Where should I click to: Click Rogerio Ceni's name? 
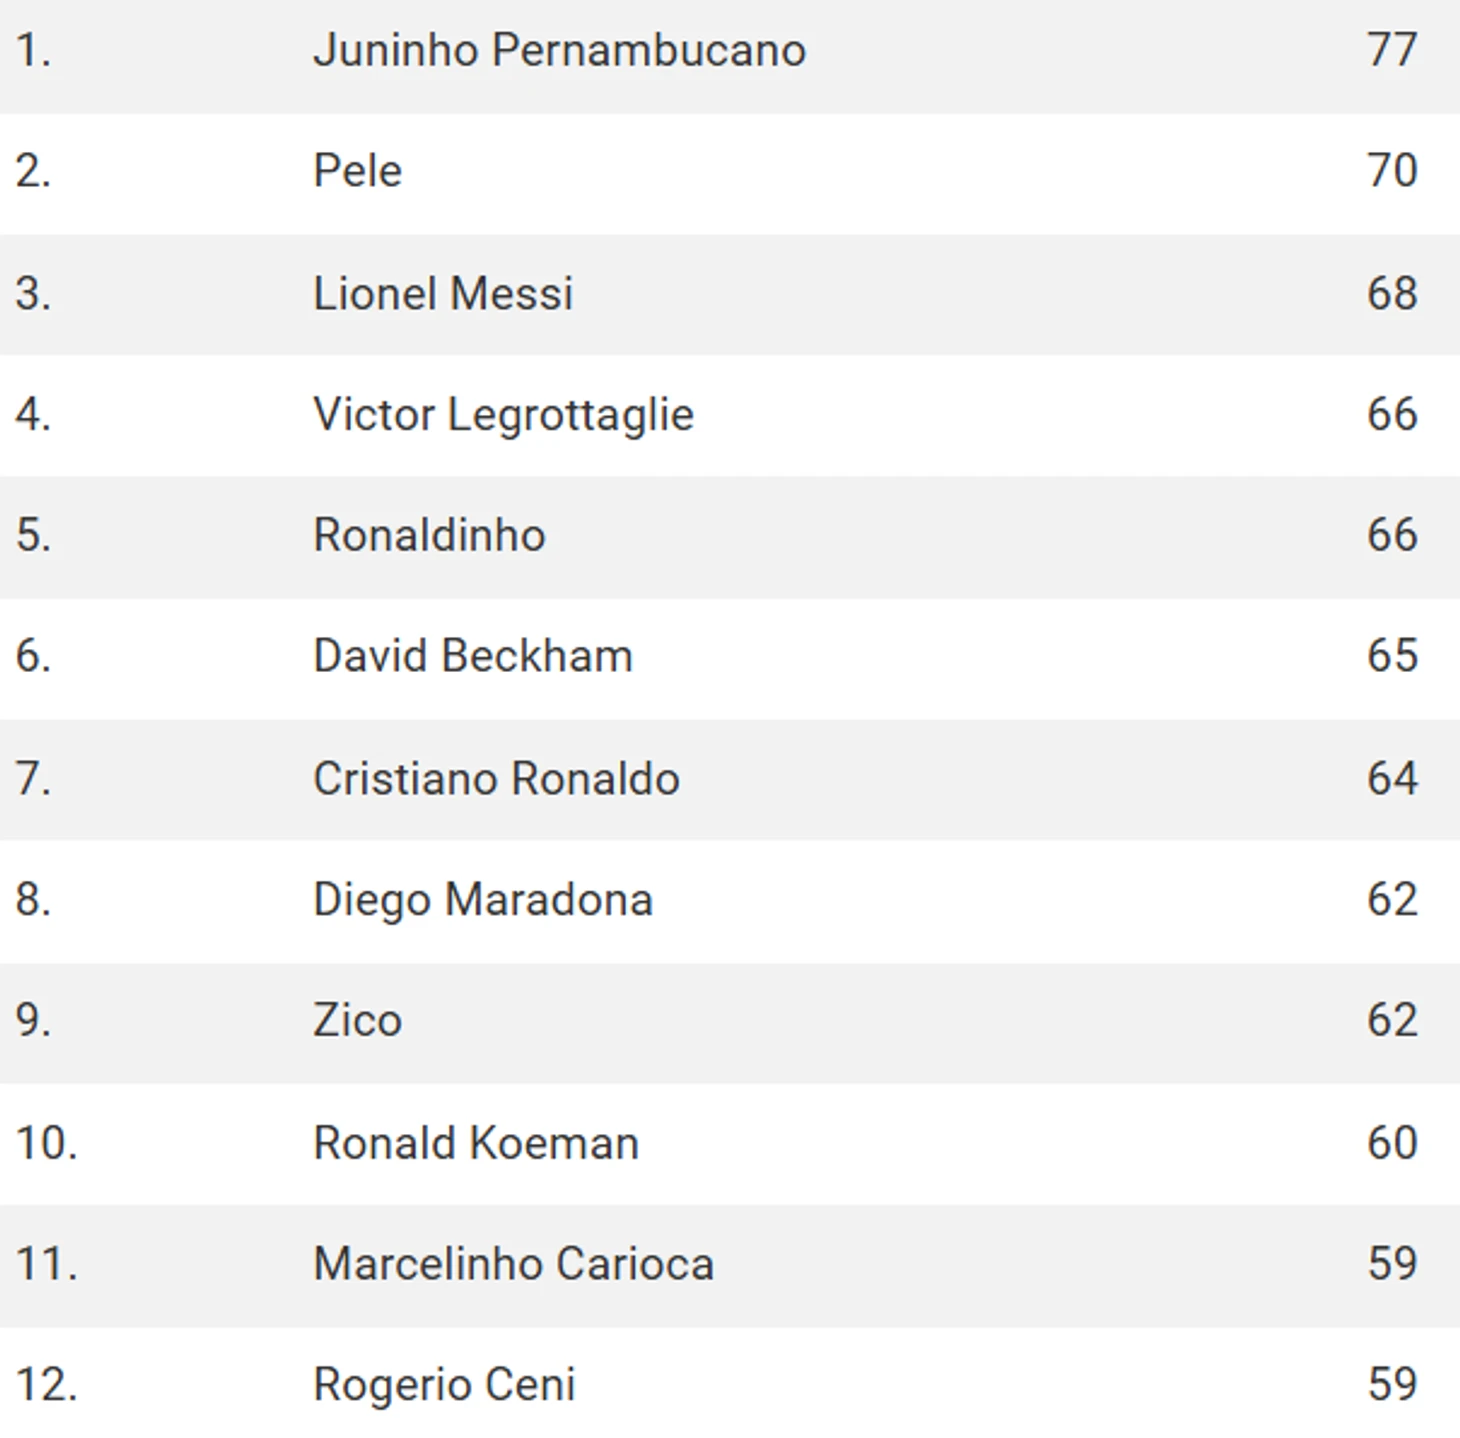(444, 1385)
